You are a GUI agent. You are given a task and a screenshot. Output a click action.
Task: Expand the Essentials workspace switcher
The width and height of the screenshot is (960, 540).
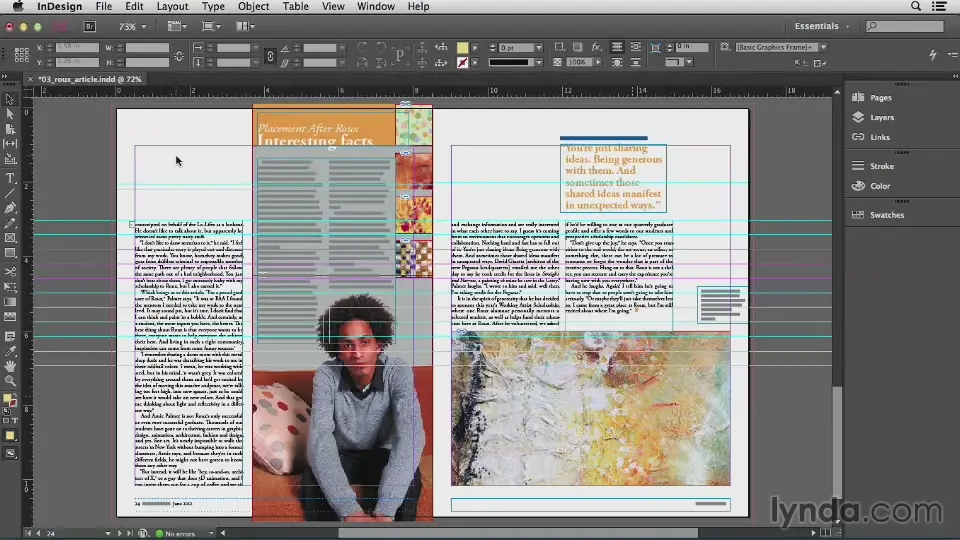pyautogui.click(x=822, y=27)
